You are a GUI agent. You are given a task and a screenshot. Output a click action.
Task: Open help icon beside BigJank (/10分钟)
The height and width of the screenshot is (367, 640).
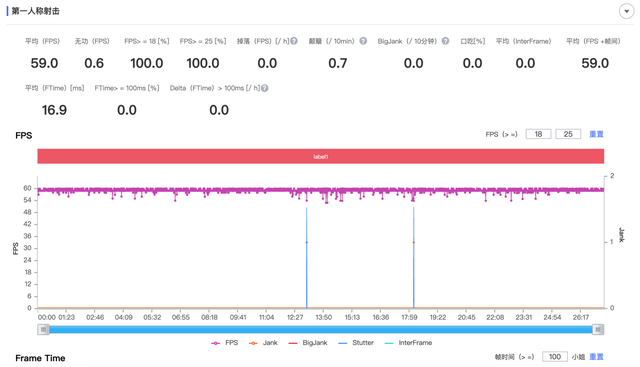445,41
